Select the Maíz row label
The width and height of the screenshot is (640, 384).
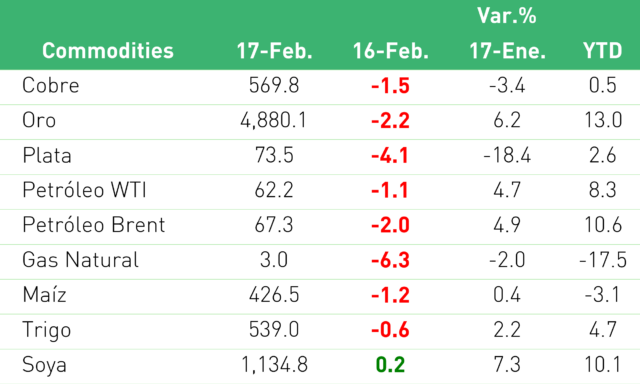click(x=44, y=295)
